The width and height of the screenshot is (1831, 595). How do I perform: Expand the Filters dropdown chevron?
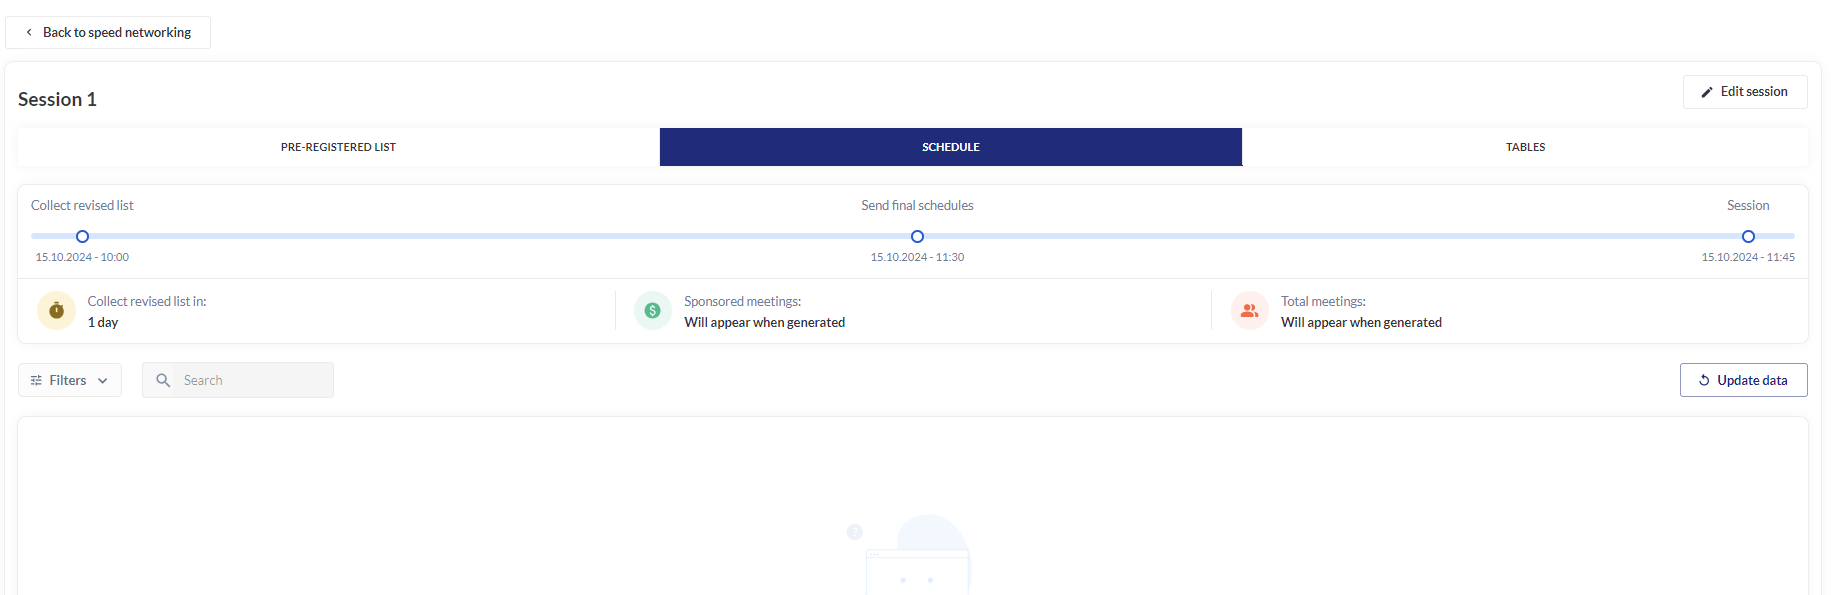pos(103,380)
